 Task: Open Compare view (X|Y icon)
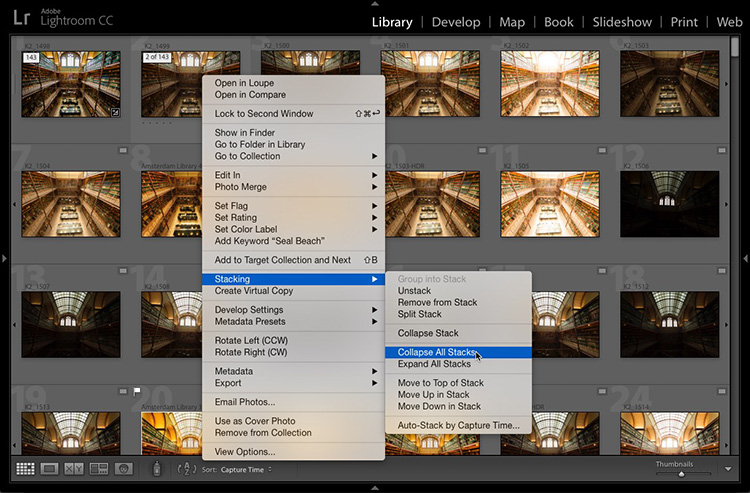click(74, 469)
